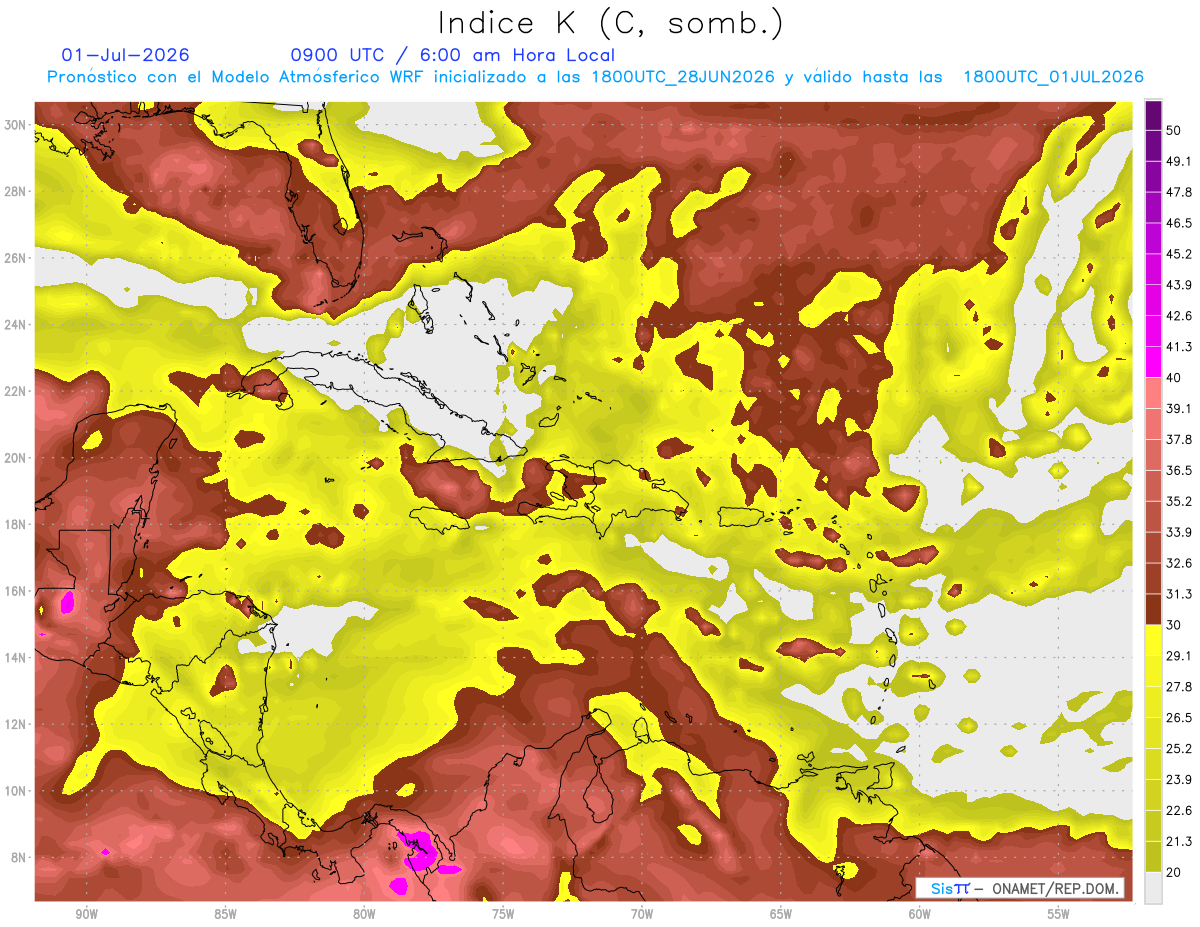1200x927 pixels.
Task: Click the colorbar value "21.3"
Action: click(1179, 842)
